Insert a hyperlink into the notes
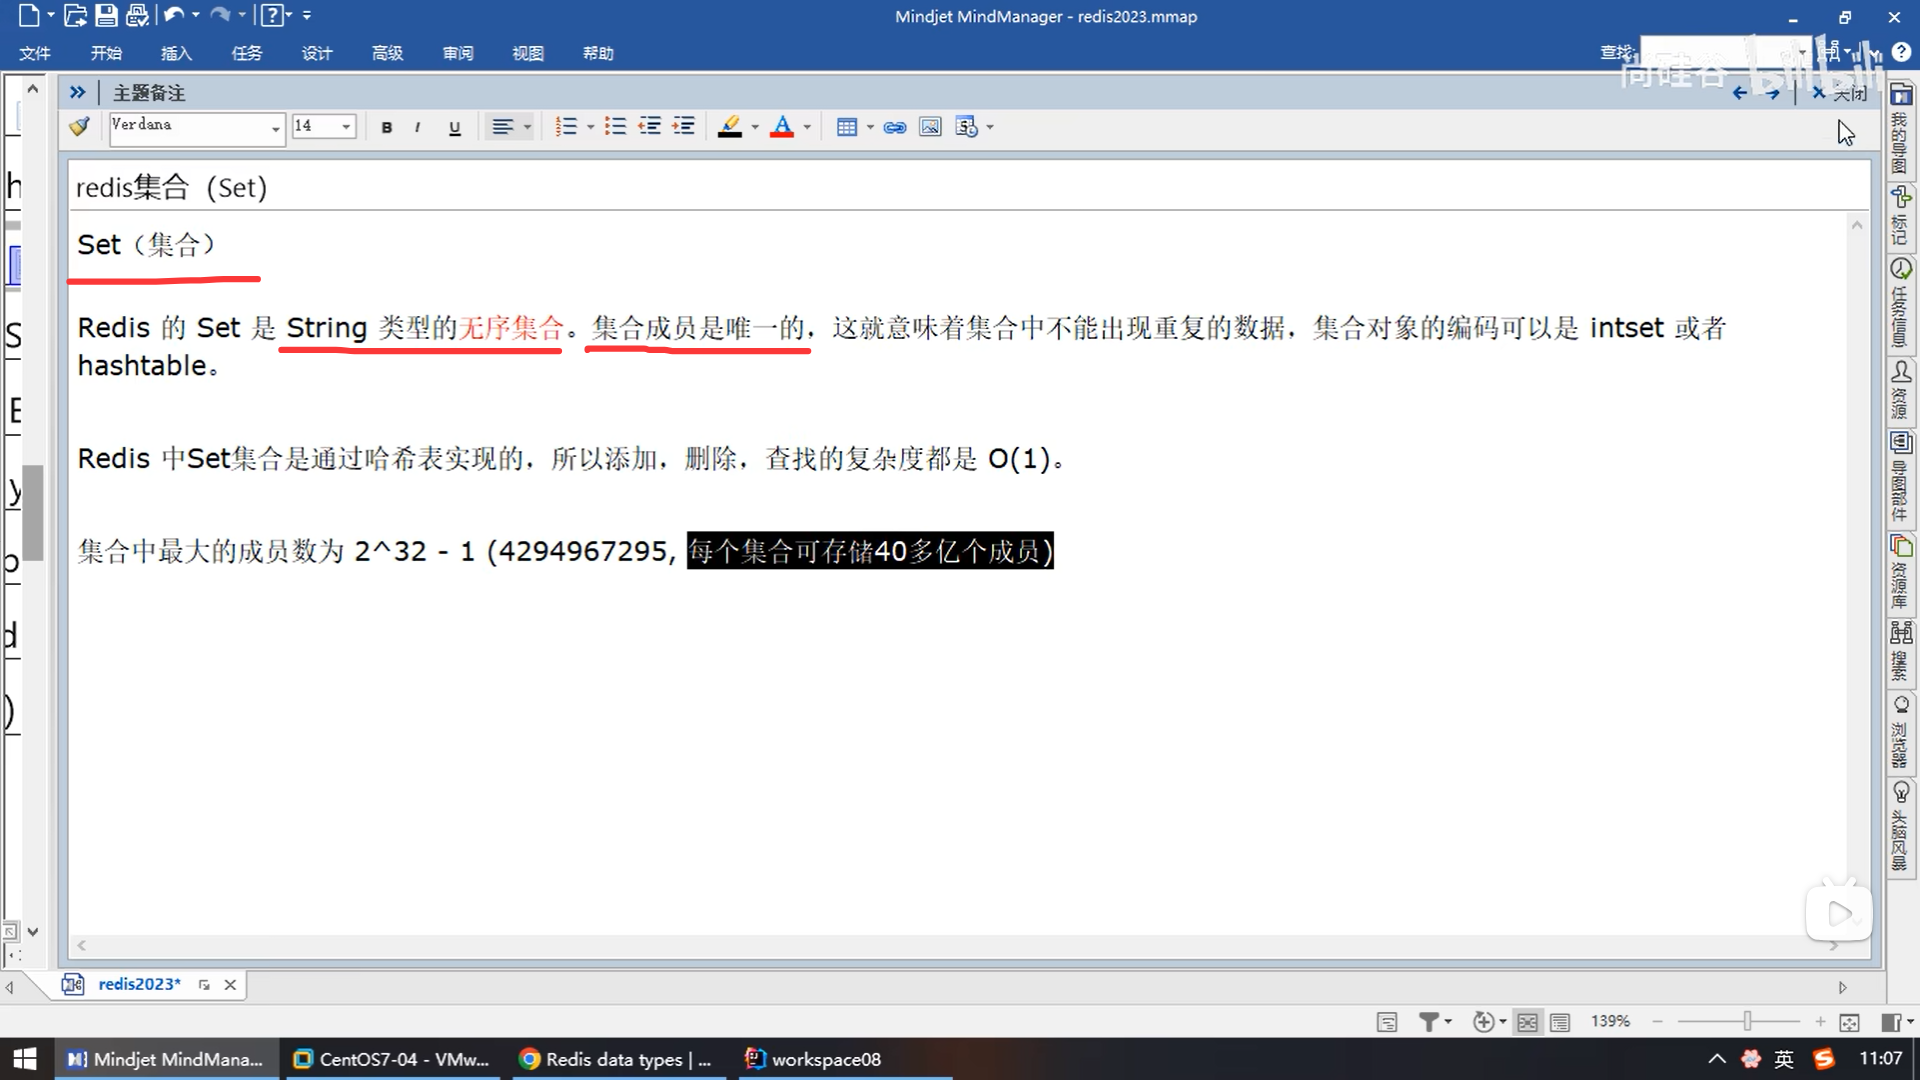Viewport: 1920px width, 1080px height. pyautogui.click(x=895, y=127)
